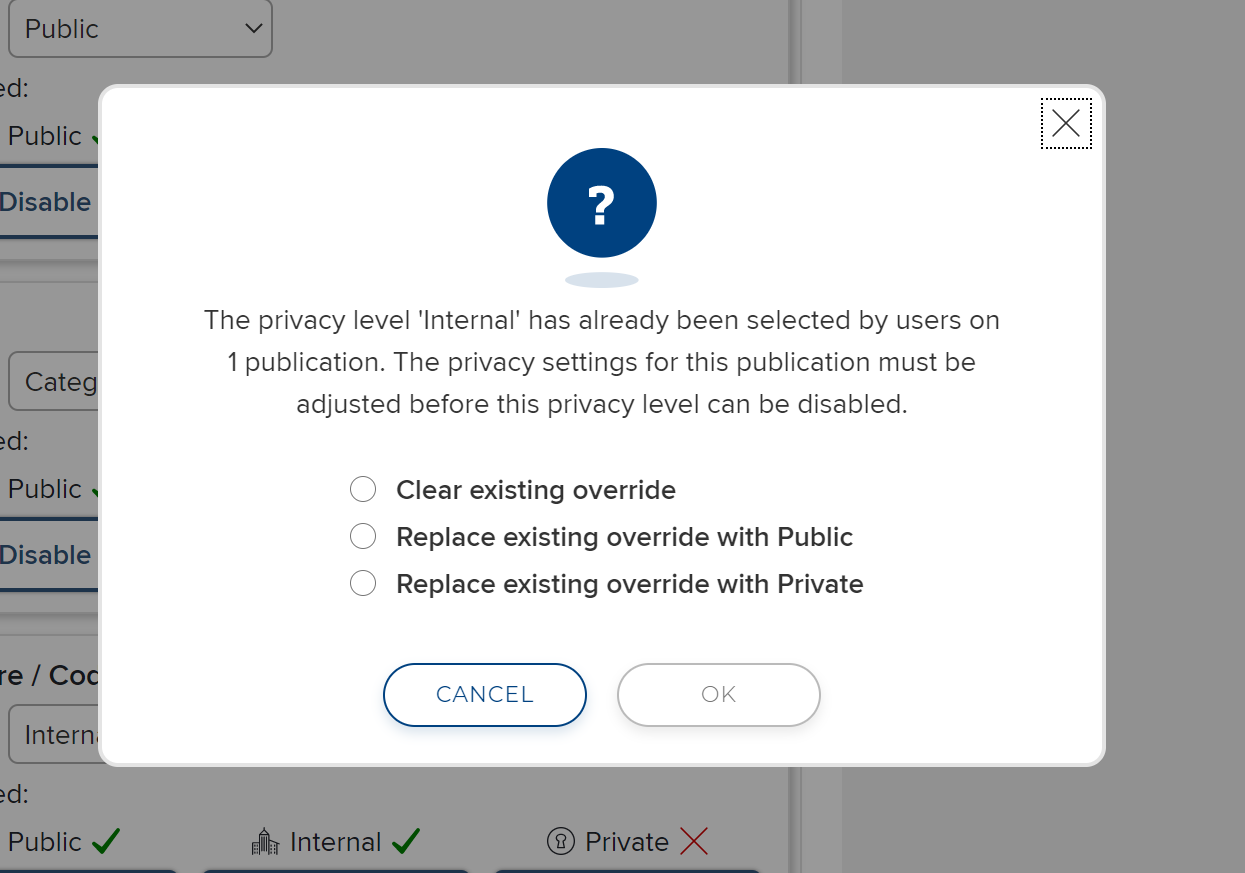The height and width of the screenshot is (873, 1245).
Task: Select the 'Clear existing override' radio button
Action: (x=363, y=490)
